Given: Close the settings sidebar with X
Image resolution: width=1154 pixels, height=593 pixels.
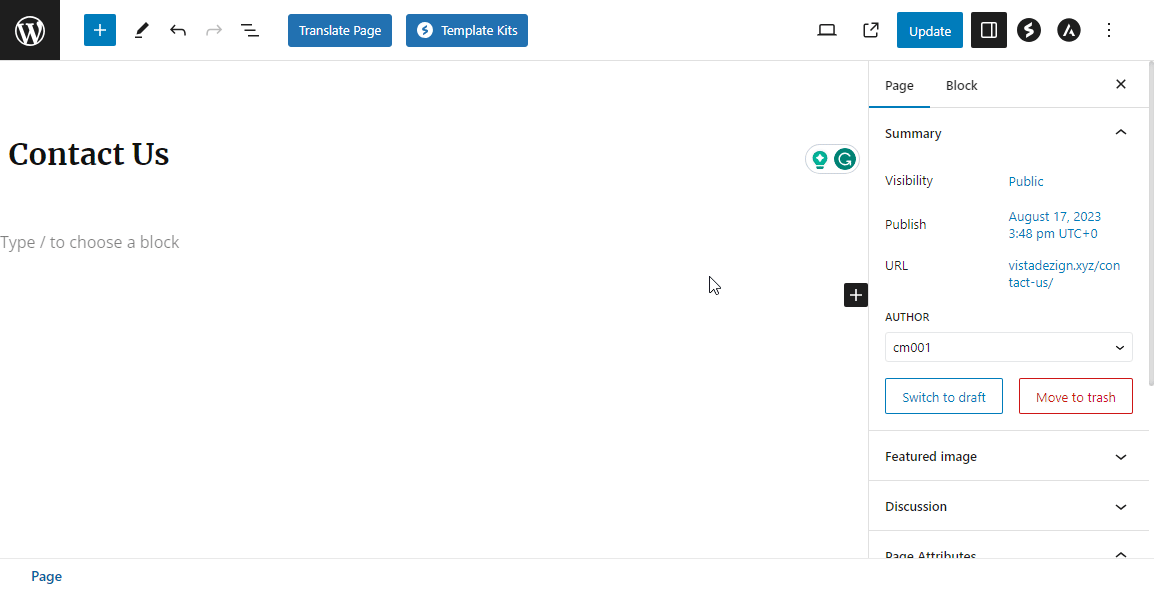Looking at the screenshot, I should [1121, 85].
